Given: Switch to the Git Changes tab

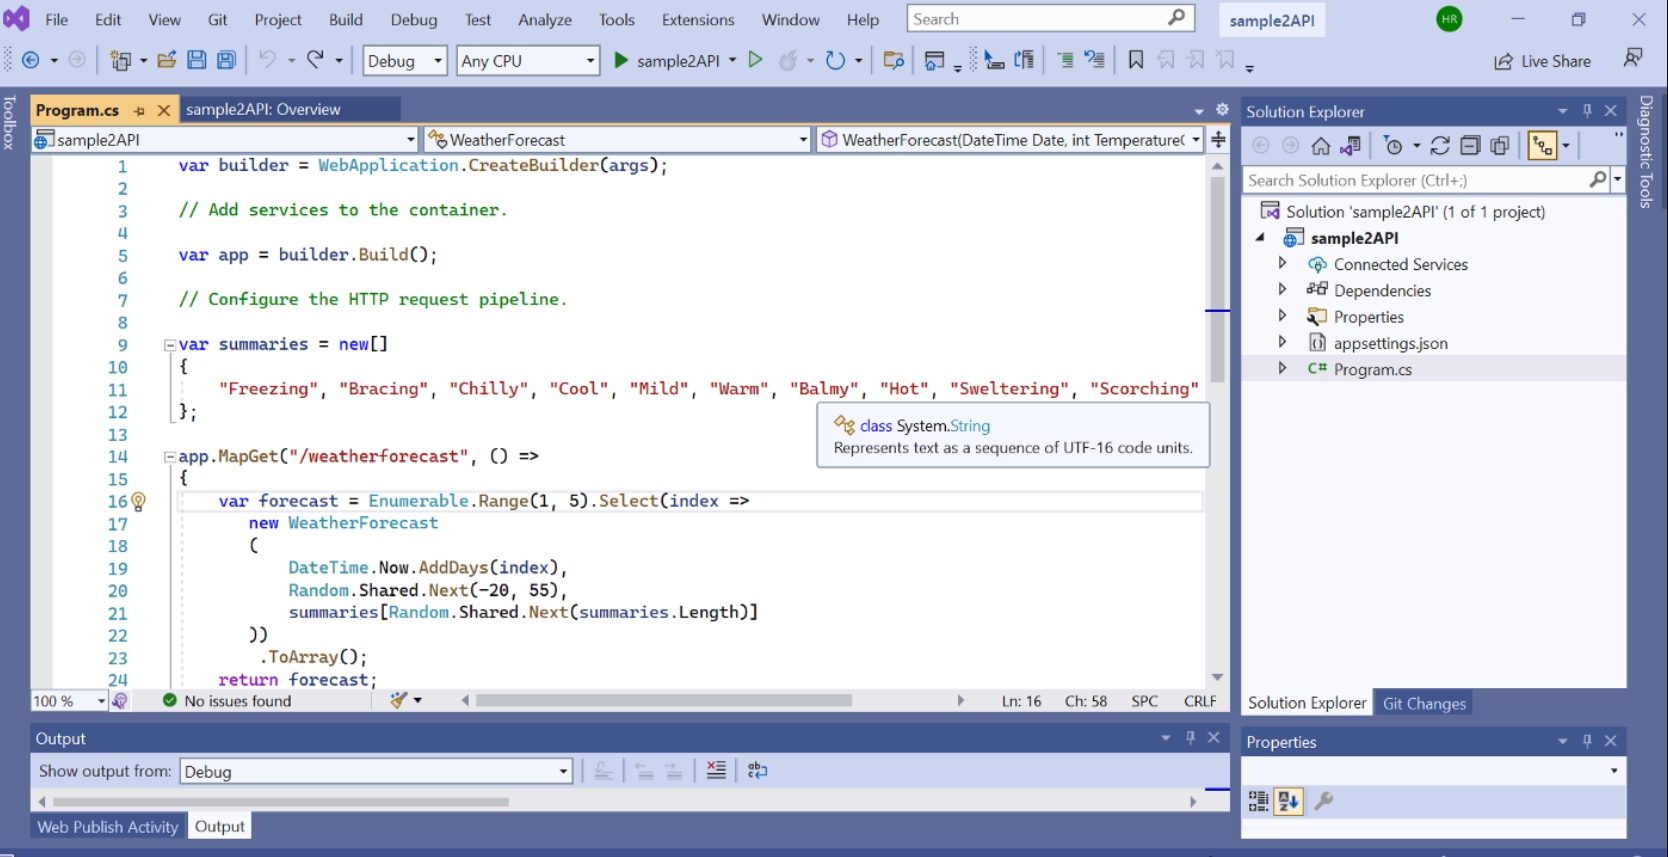Looking at the screenshot, I should (x=1423, y=703).
